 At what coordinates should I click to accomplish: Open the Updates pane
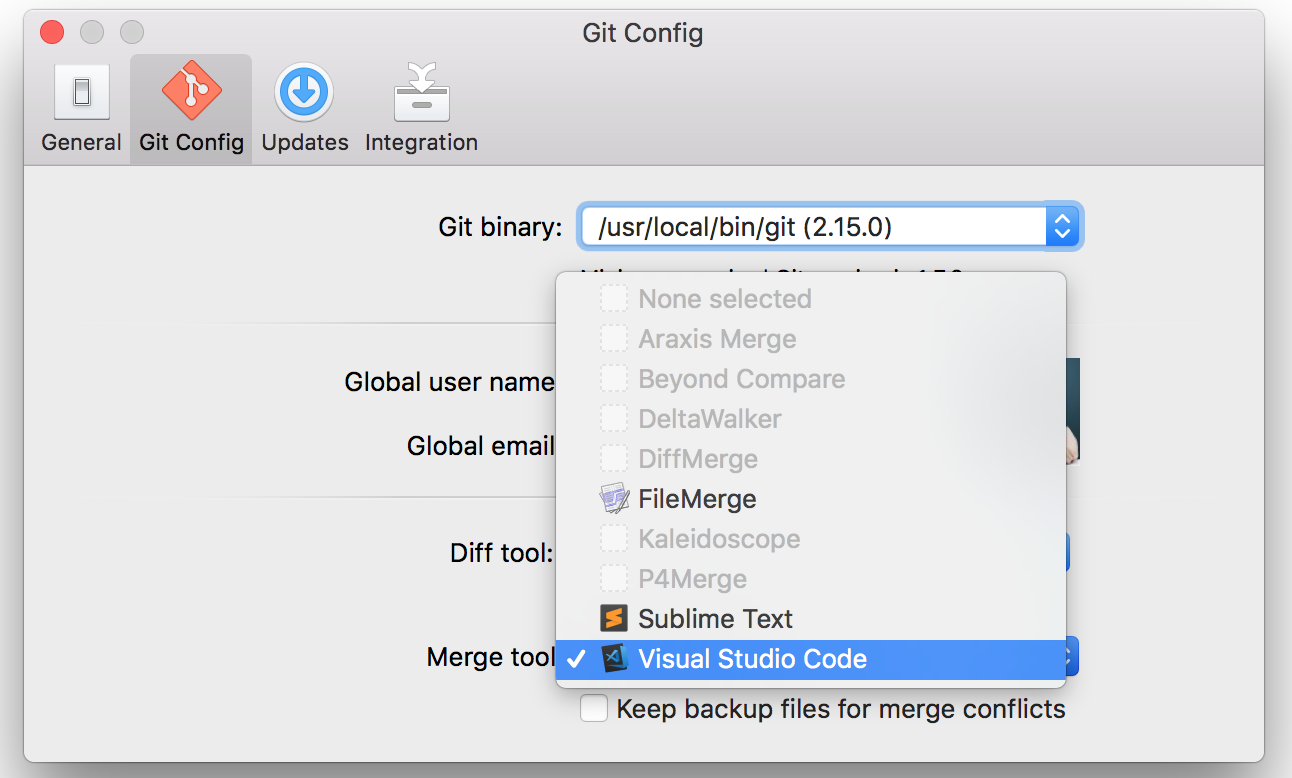tap(304, 105)
